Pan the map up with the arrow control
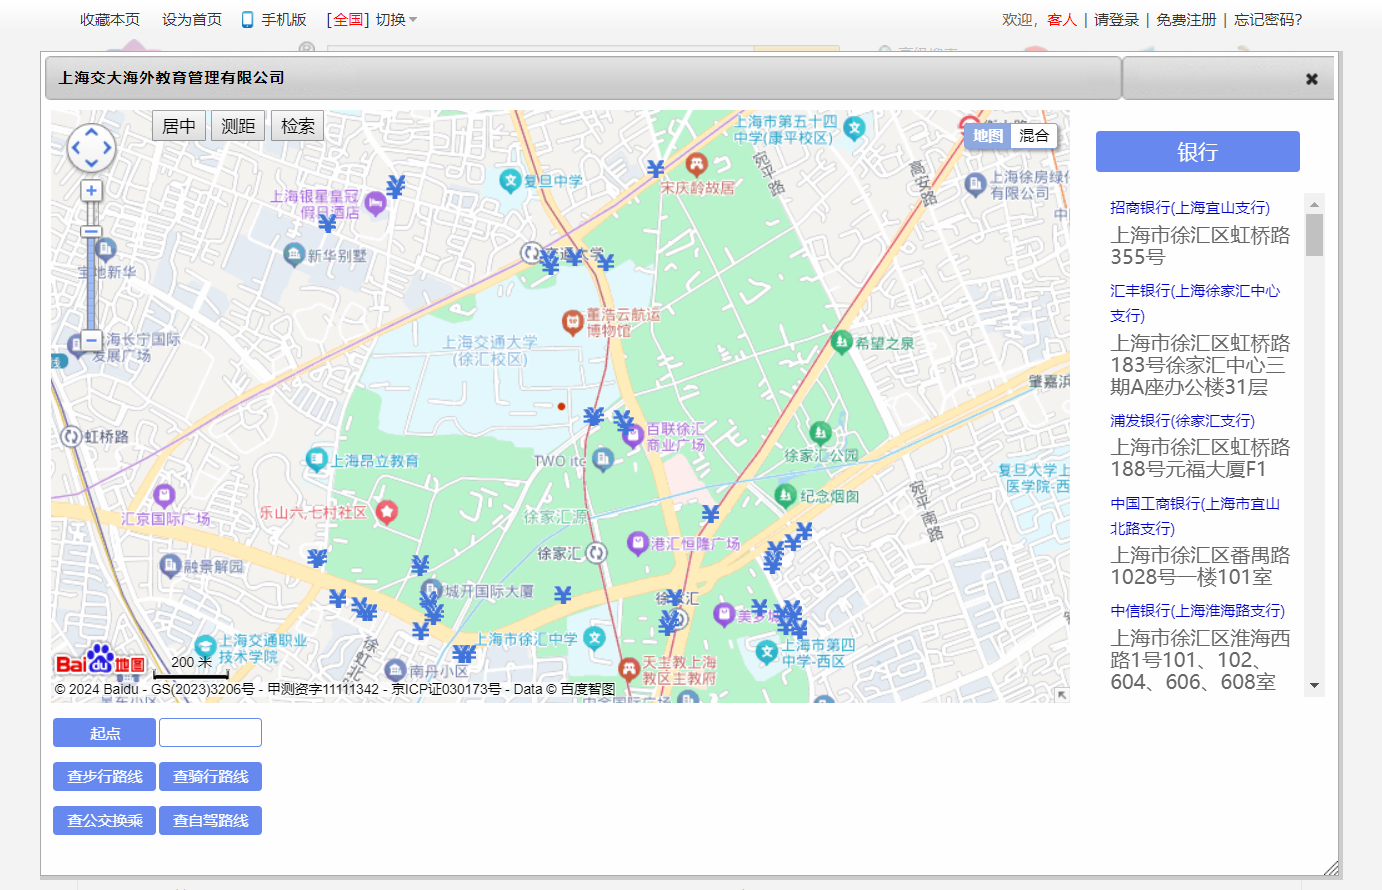Image resolution: width=1382 pixels, height=890 pixels. tap(91, 132)
